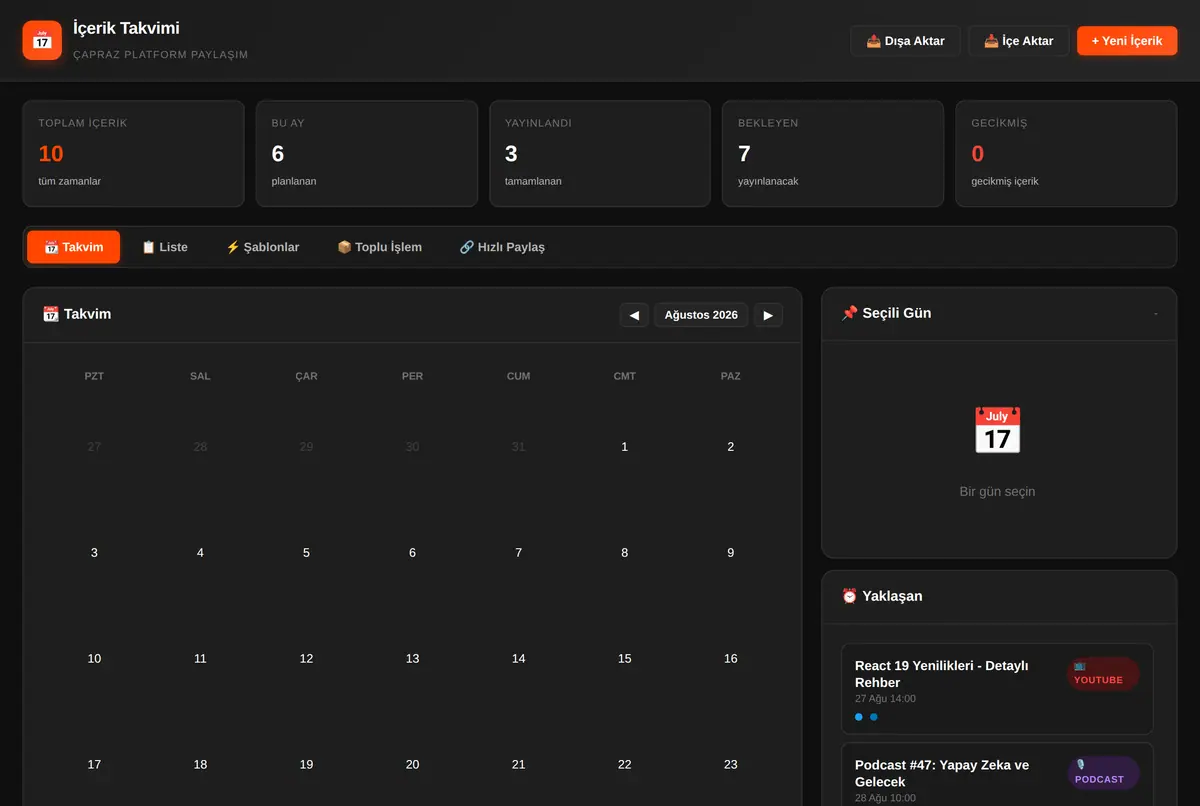The height and width of the screenshot is (806, 1200).
Task: Select the Toplam İçerik stat card
Action: coord(133,154)
